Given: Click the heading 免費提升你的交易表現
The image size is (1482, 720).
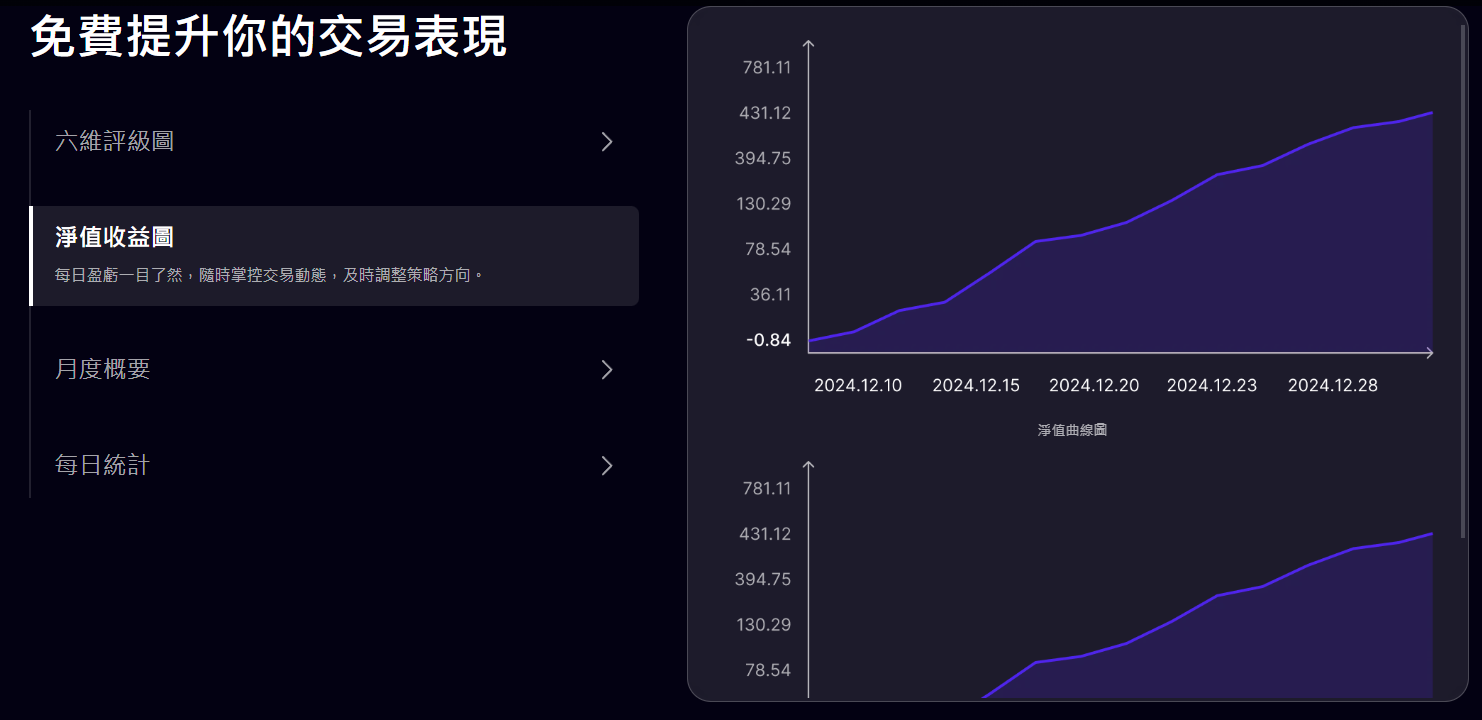Looking at the screenshot, I should click(x=269, y=37).
